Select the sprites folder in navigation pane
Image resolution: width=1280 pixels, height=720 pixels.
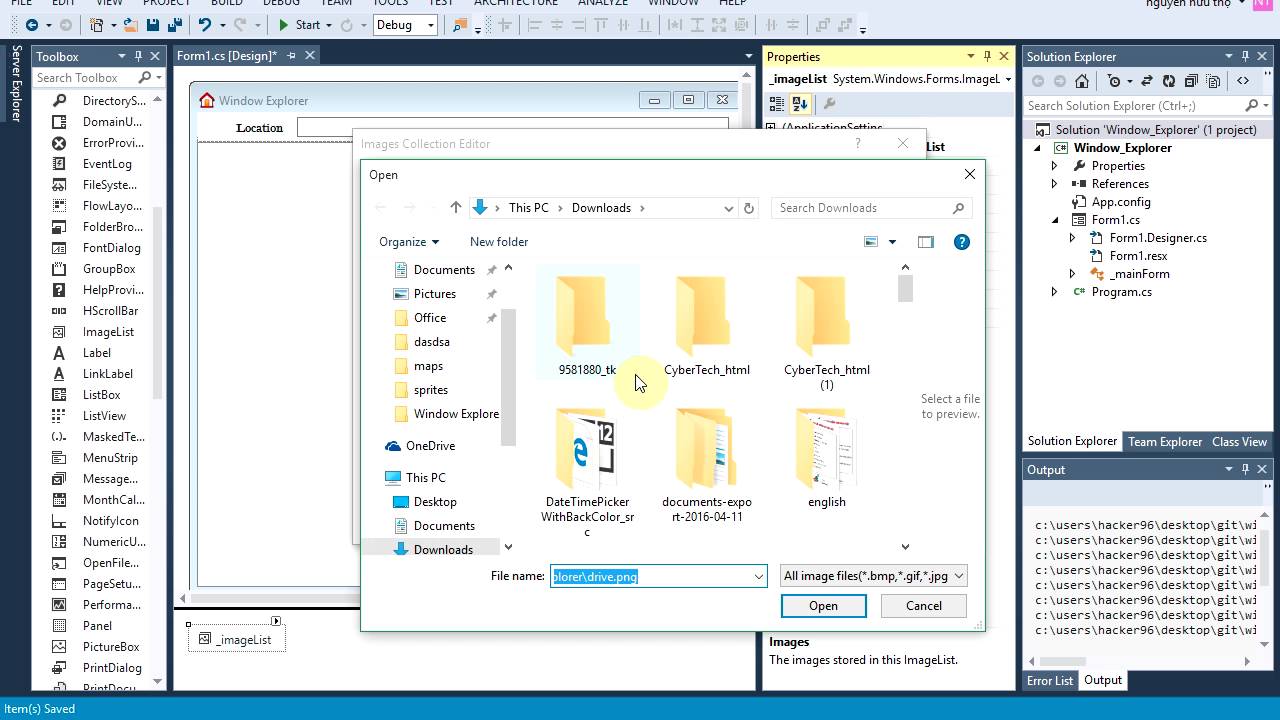431,390
